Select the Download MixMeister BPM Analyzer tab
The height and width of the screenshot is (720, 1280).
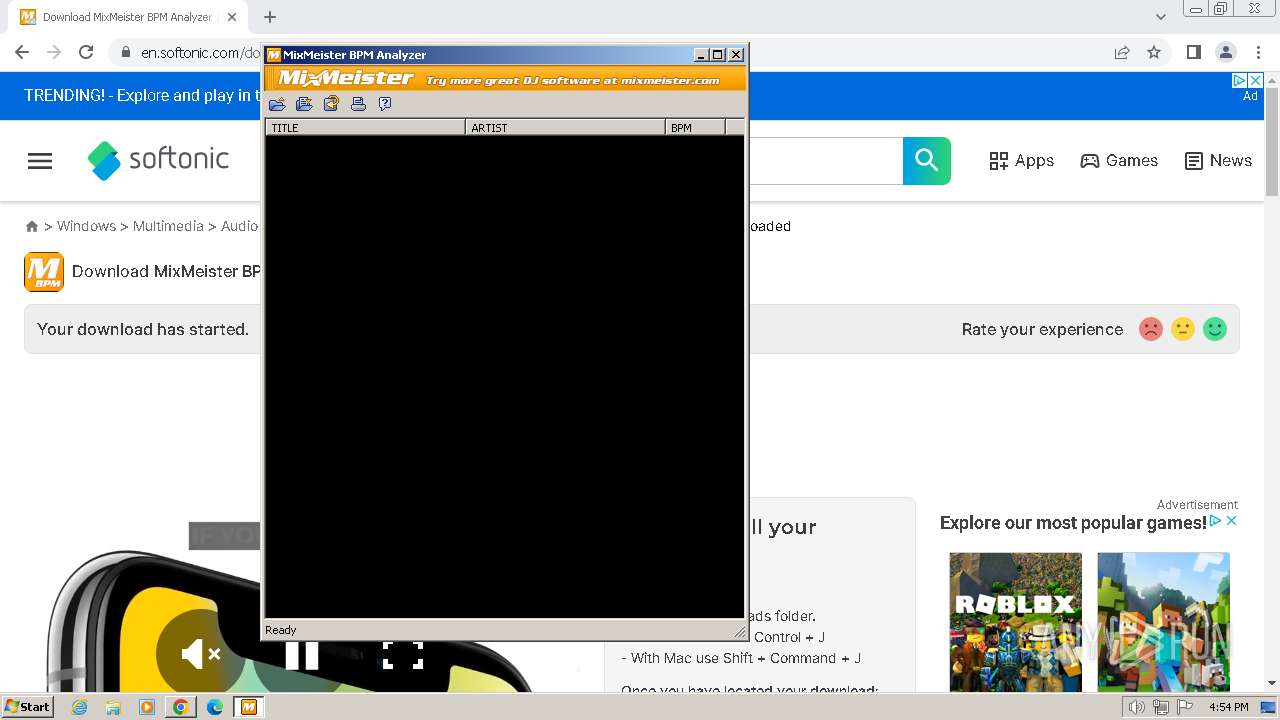pyautogui.click(x=127, y=17)
